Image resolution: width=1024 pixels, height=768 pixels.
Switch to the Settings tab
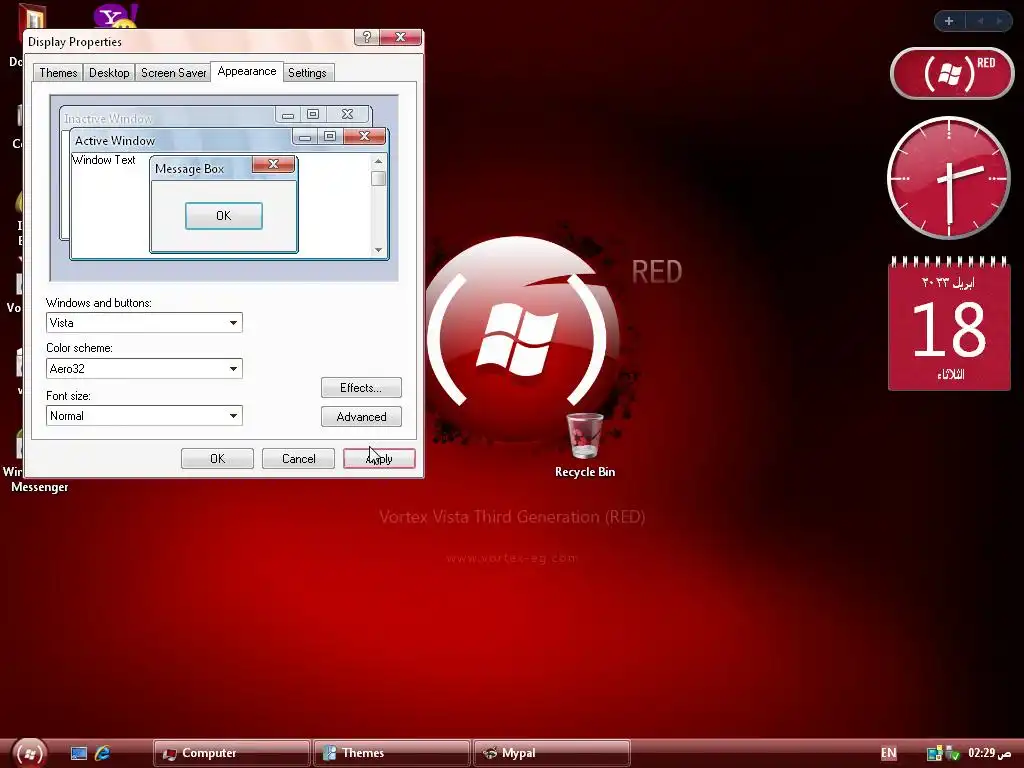pos(307,72)
